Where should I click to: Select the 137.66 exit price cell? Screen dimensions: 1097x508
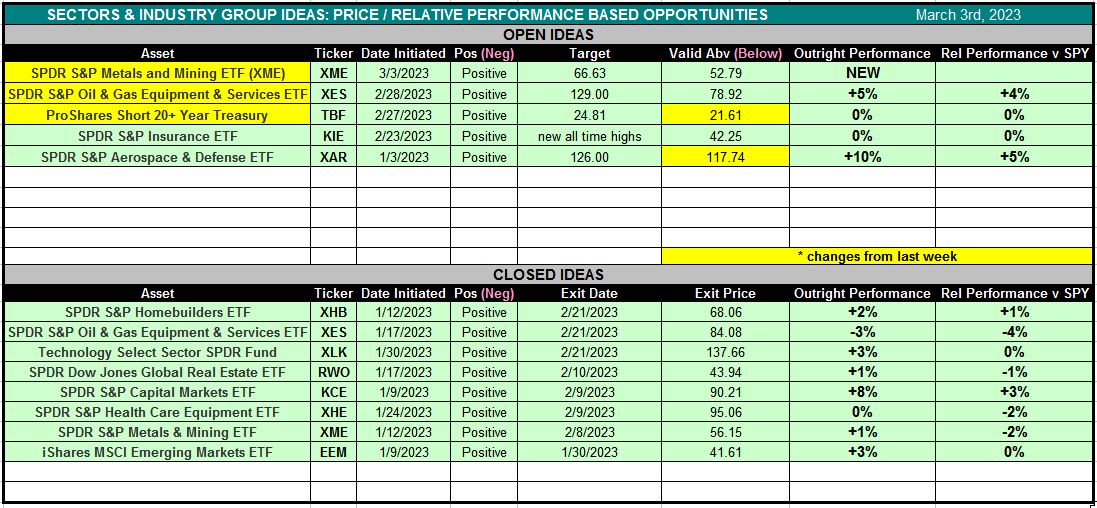point(725,352)
